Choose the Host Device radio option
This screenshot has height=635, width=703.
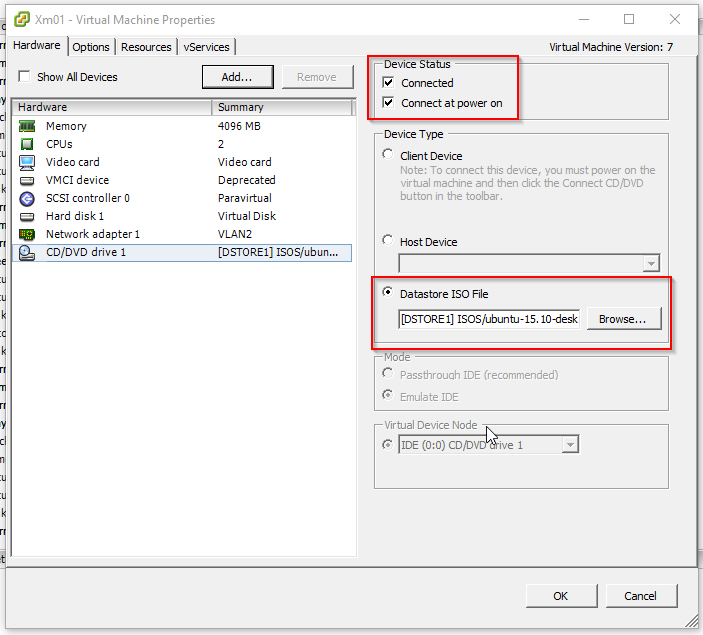pyautogui.click(x=388, y=240)
